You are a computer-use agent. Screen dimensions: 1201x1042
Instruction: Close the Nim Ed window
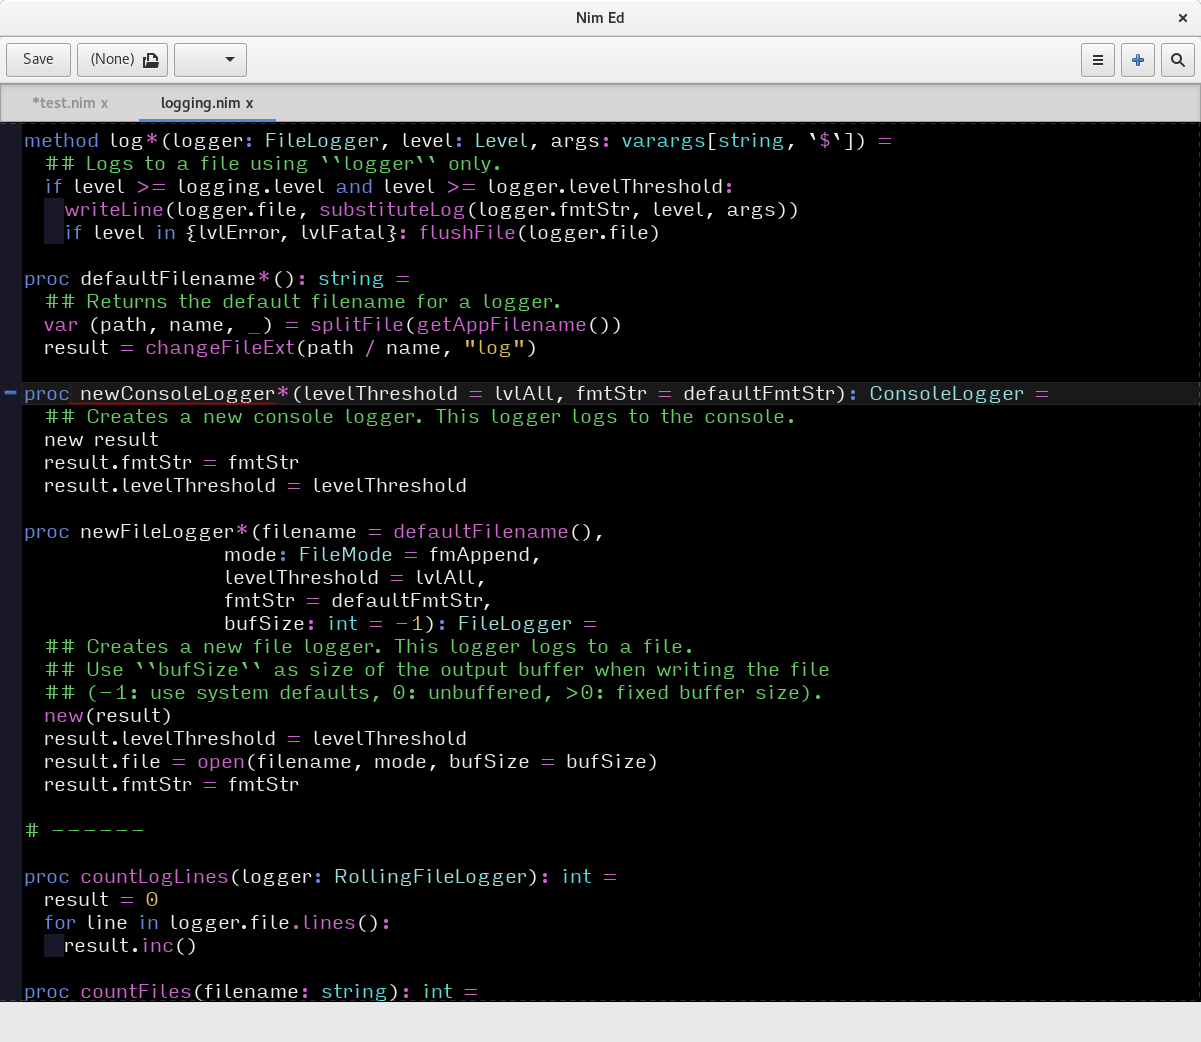point(1183,18)
